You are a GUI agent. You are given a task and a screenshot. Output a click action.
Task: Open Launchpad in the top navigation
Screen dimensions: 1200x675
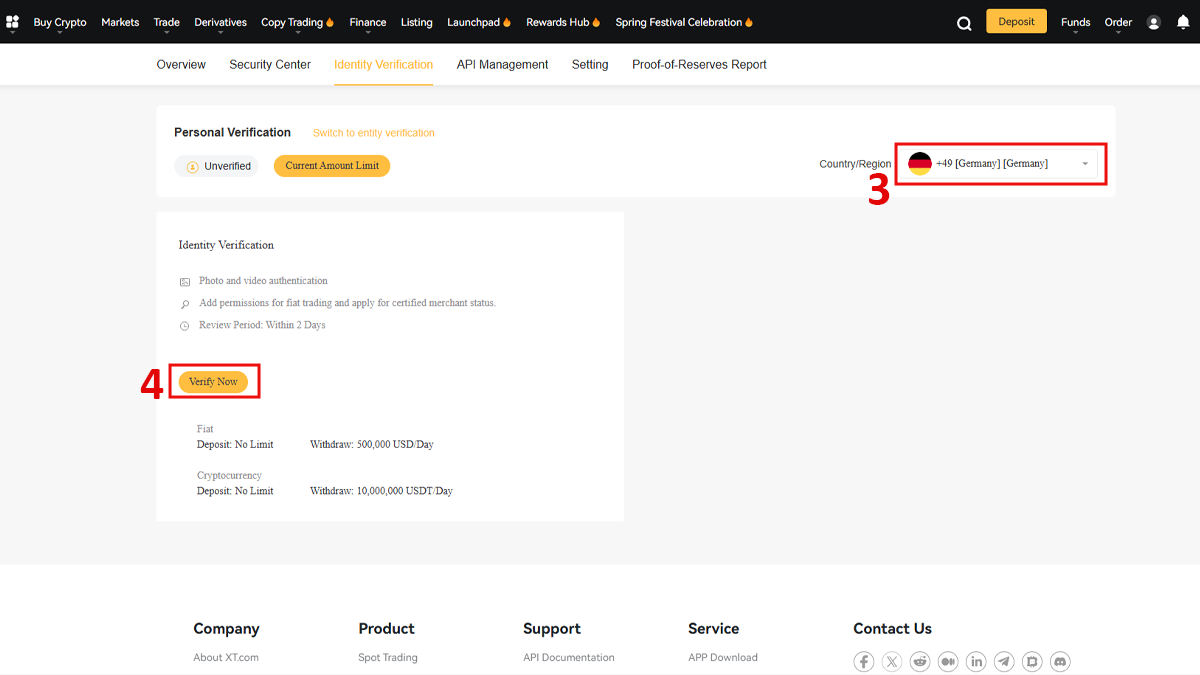[x=479, y=22]
